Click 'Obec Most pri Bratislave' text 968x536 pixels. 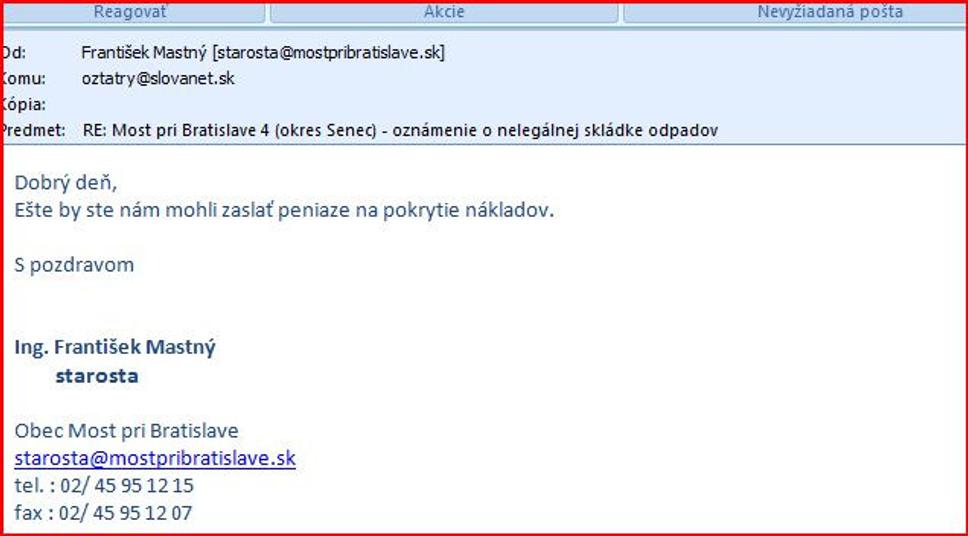tap(127, 430)
